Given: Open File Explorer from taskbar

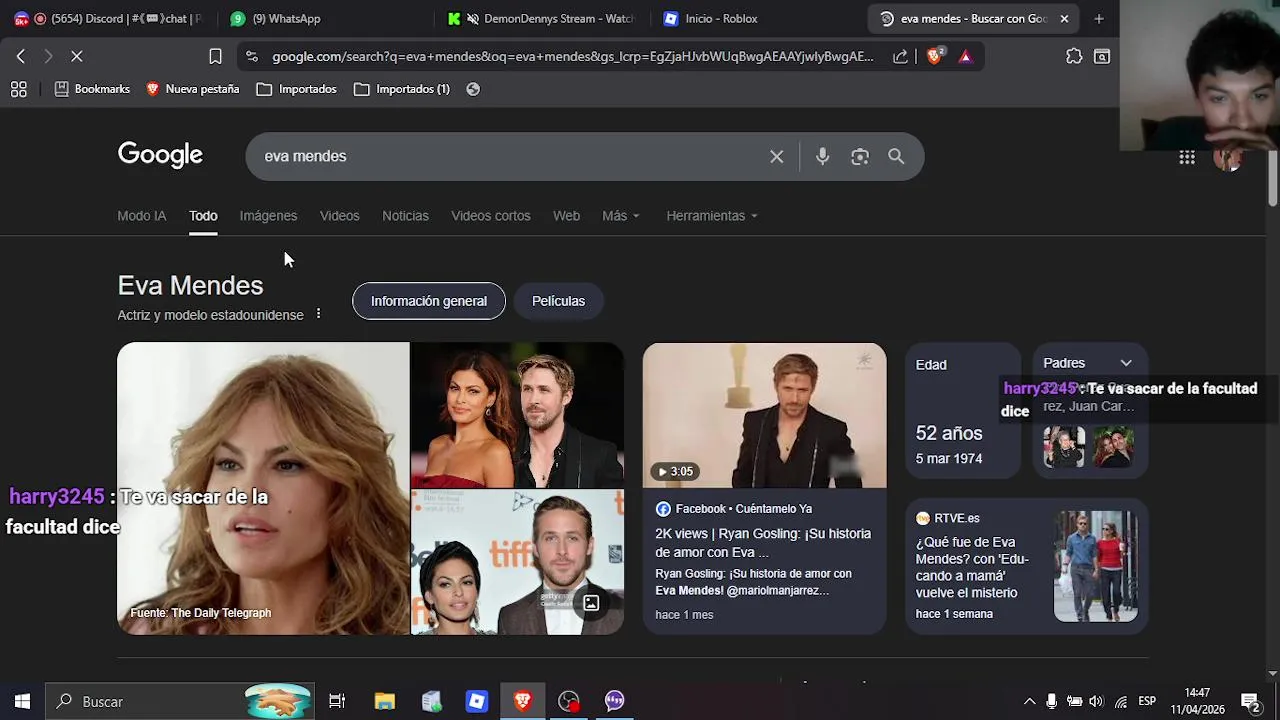Looking at the screenshot, I should pyautogui.click(x=385, y=701).
